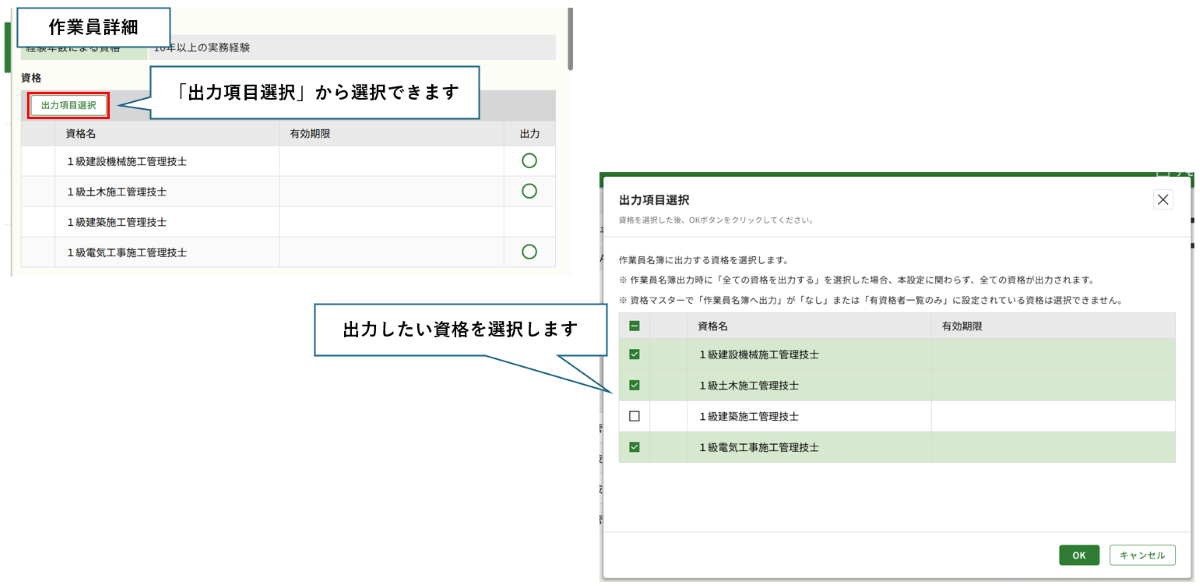Screen dimensions: 1200x586
Task: Click the 資格名 column header in dialog
Action: (712, 326)
